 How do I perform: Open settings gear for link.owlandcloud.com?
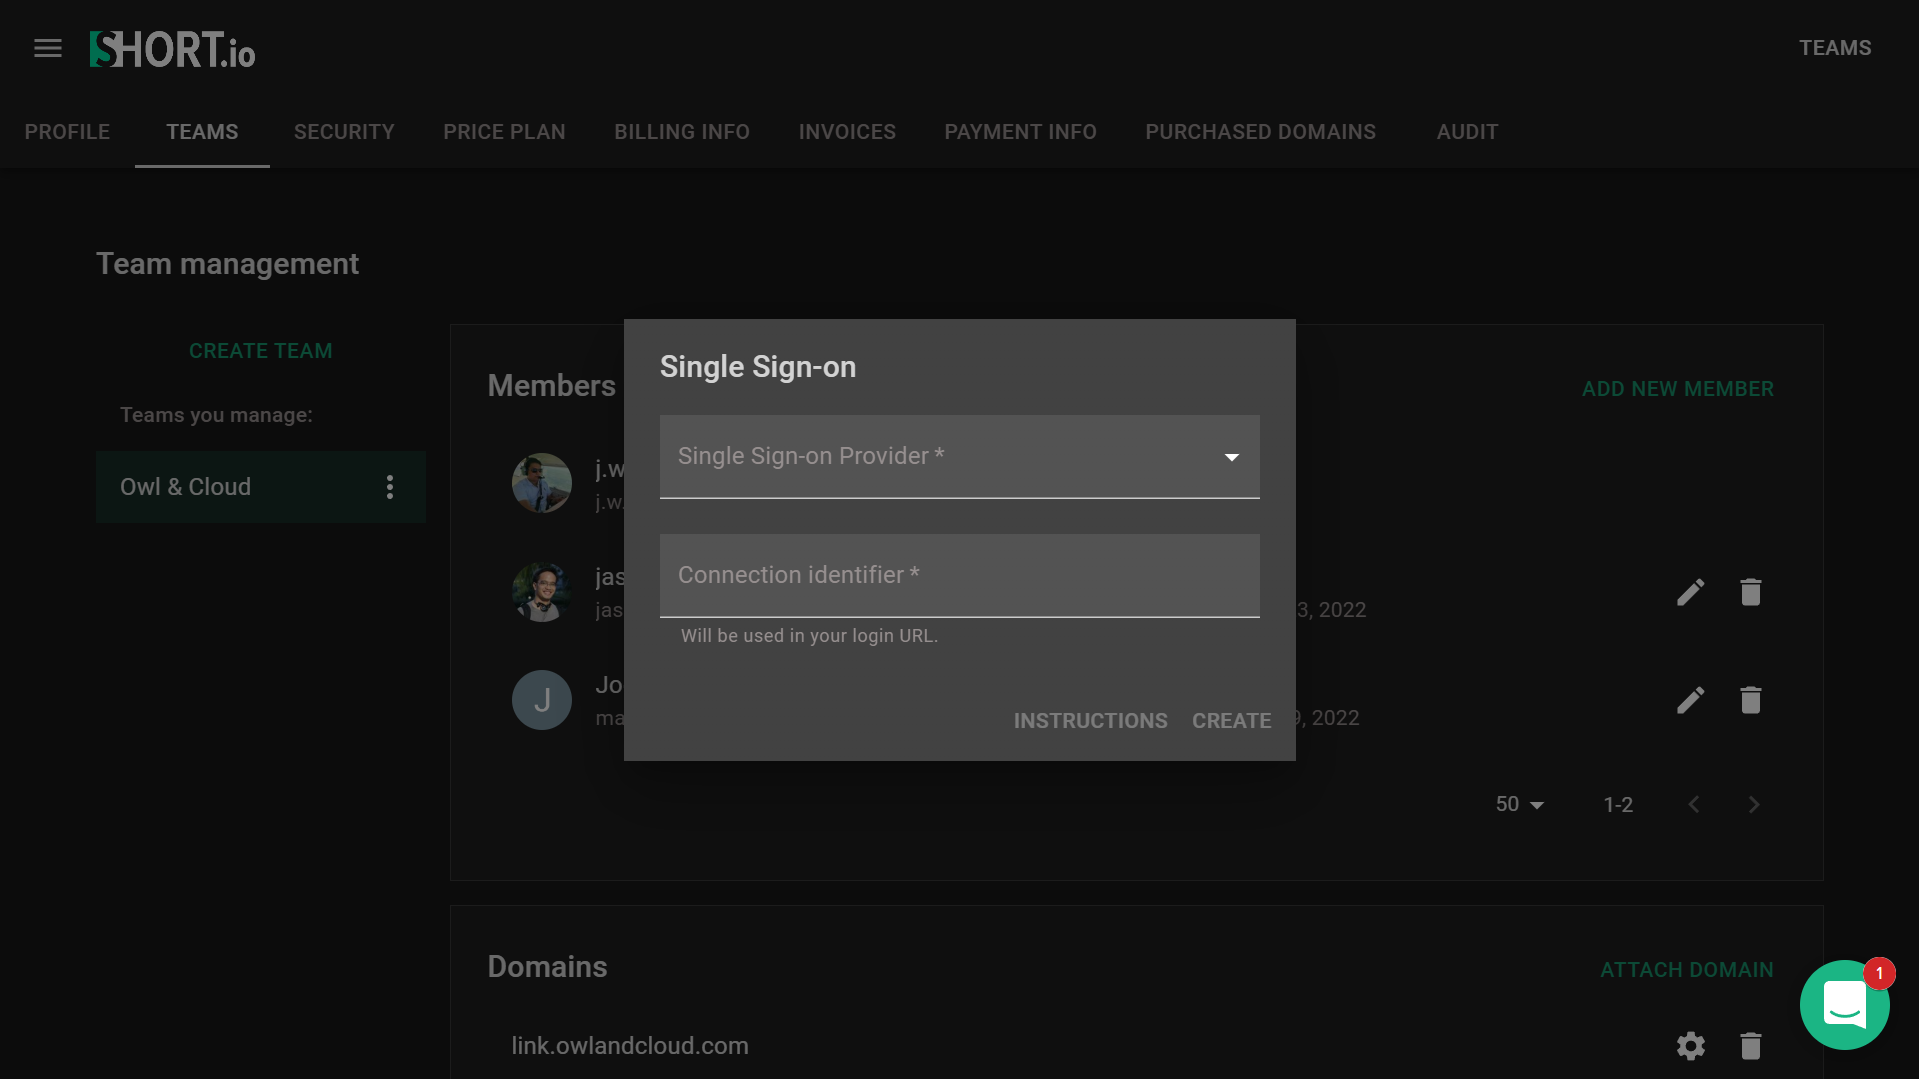tap(1690, 1046)
